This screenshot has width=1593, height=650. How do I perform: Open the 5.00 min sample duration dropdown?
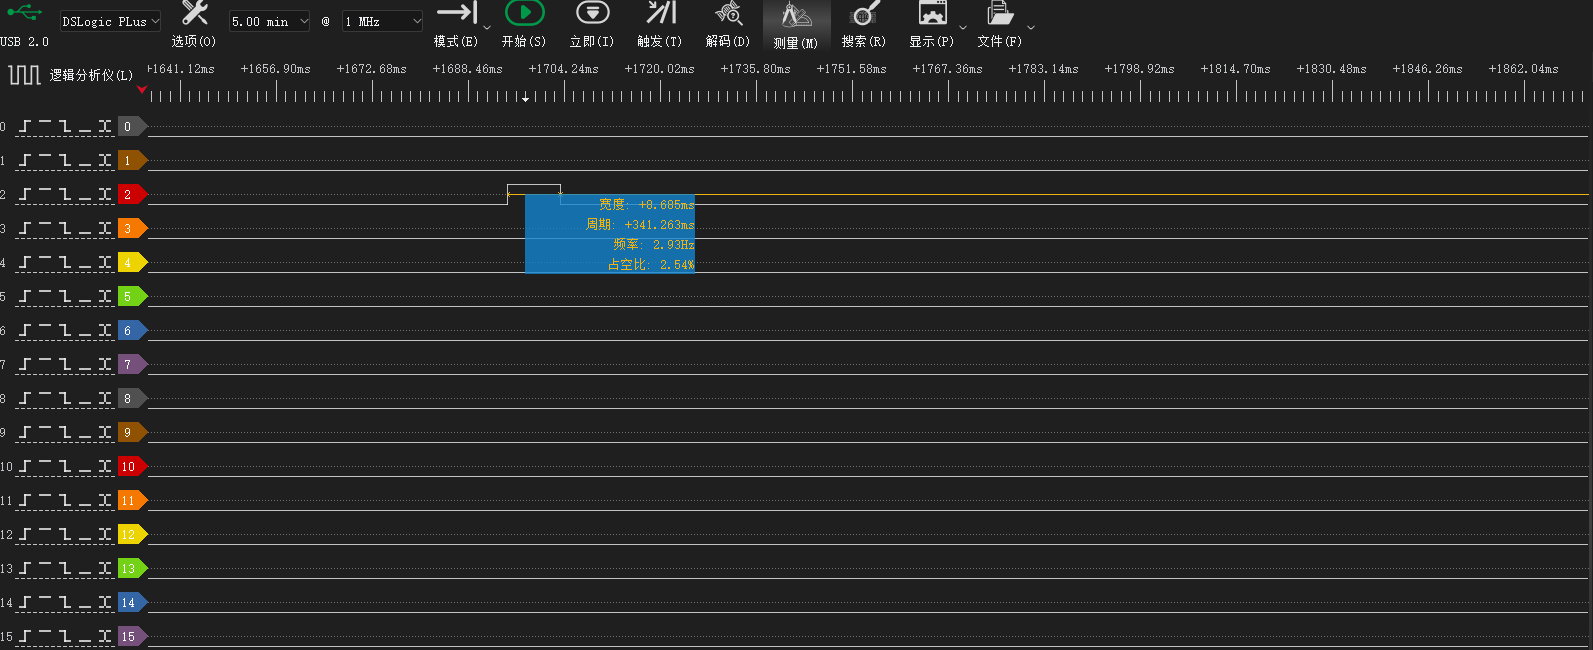pyautogui.click(x=270, y=21)
